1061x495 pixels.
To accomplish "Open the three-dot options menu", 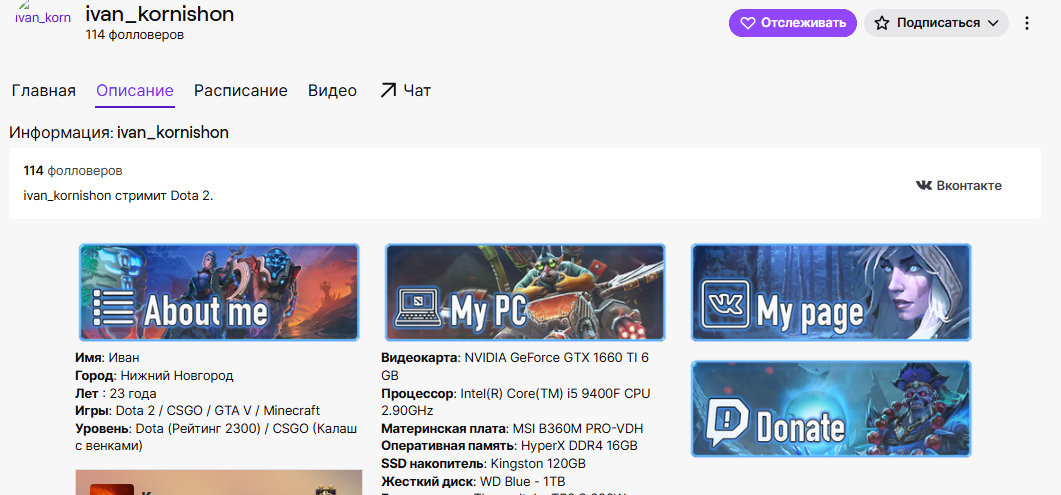I will pos(1027,23).
